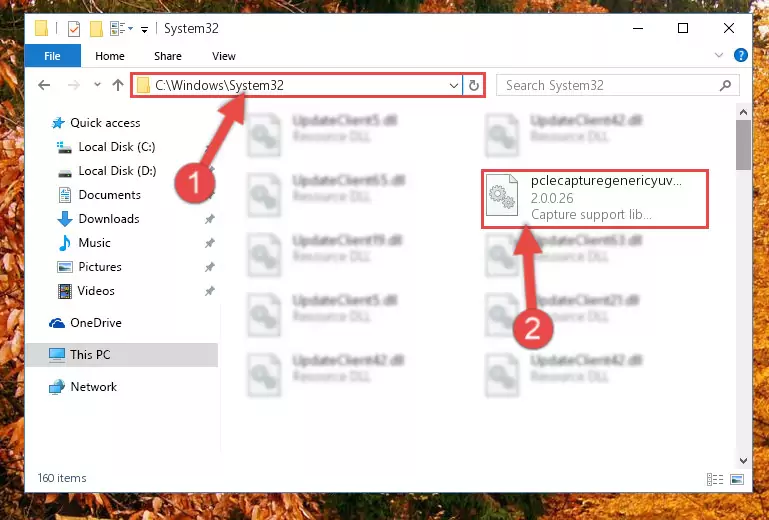
Task: Click the Back navigation arrow
Action: pyautogui.click(x=44, y=85)
